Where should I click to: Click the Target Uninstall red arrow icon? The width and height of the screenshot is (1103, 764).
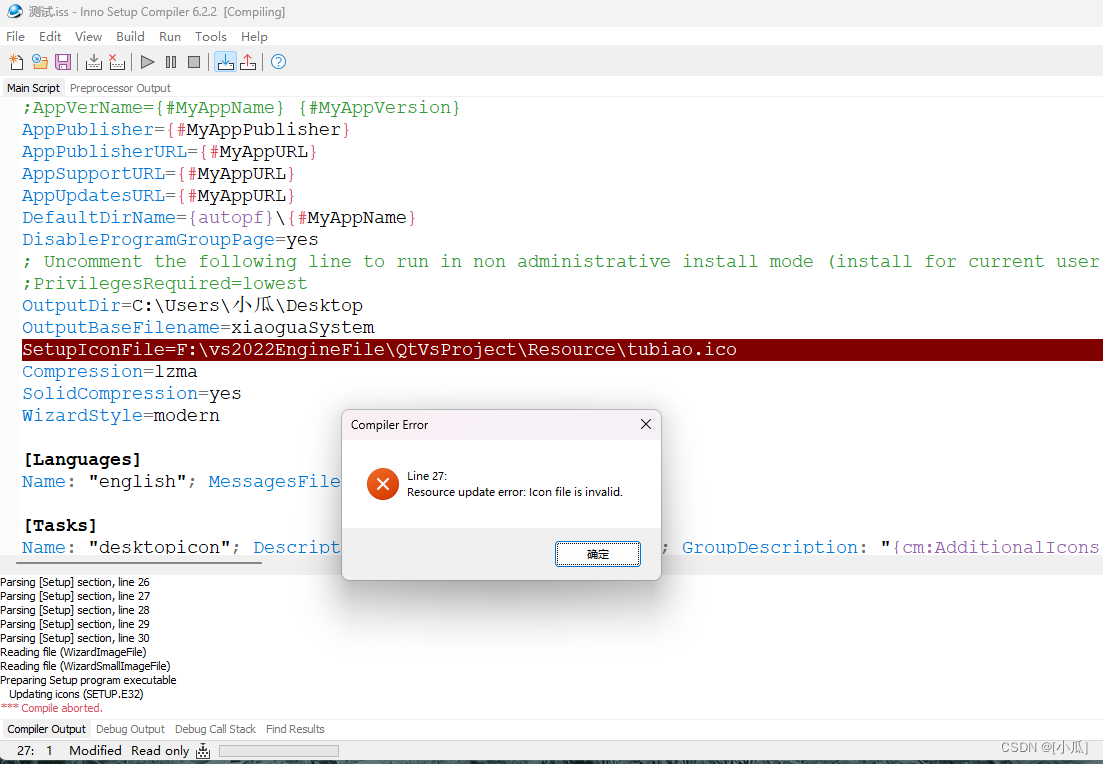248,62
